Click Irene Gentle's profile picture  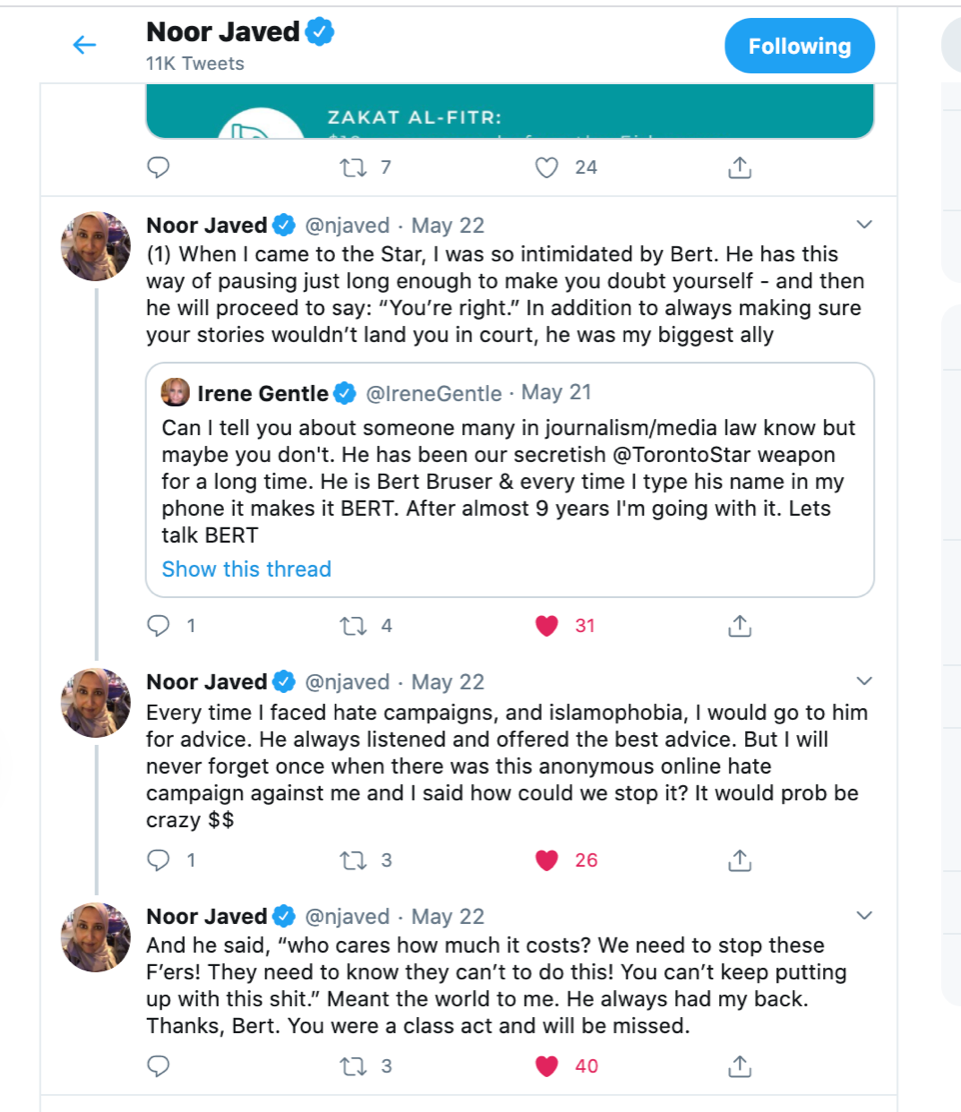click(x=175, y=392)
